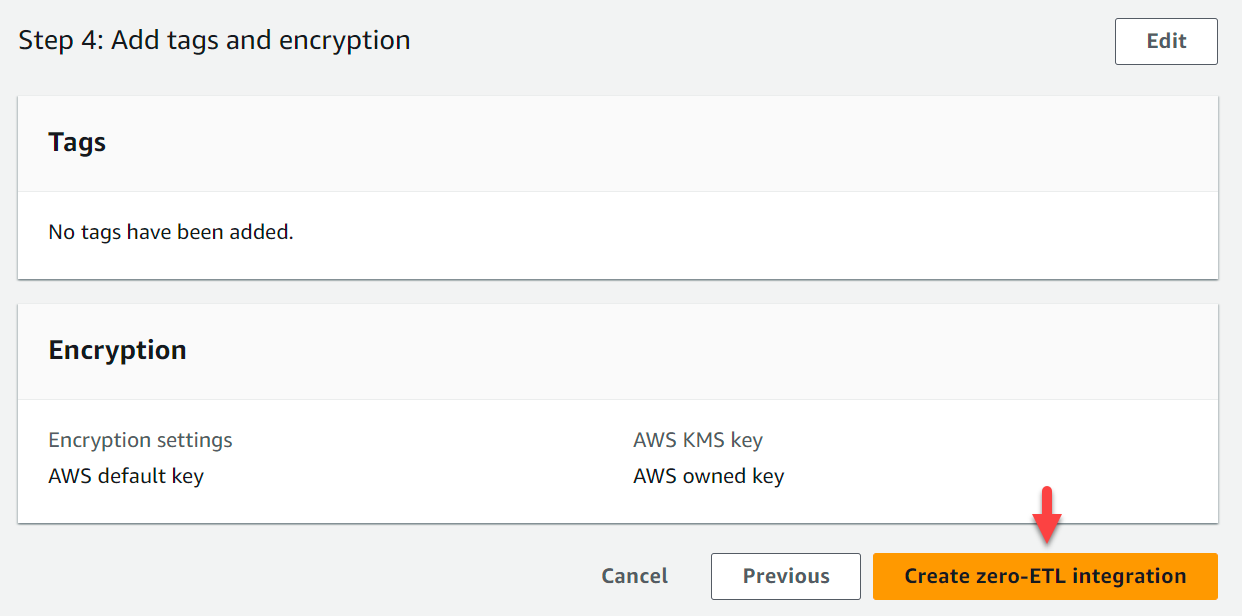
Task: Select the AWS default key value text
Action: tap(126, 476)
